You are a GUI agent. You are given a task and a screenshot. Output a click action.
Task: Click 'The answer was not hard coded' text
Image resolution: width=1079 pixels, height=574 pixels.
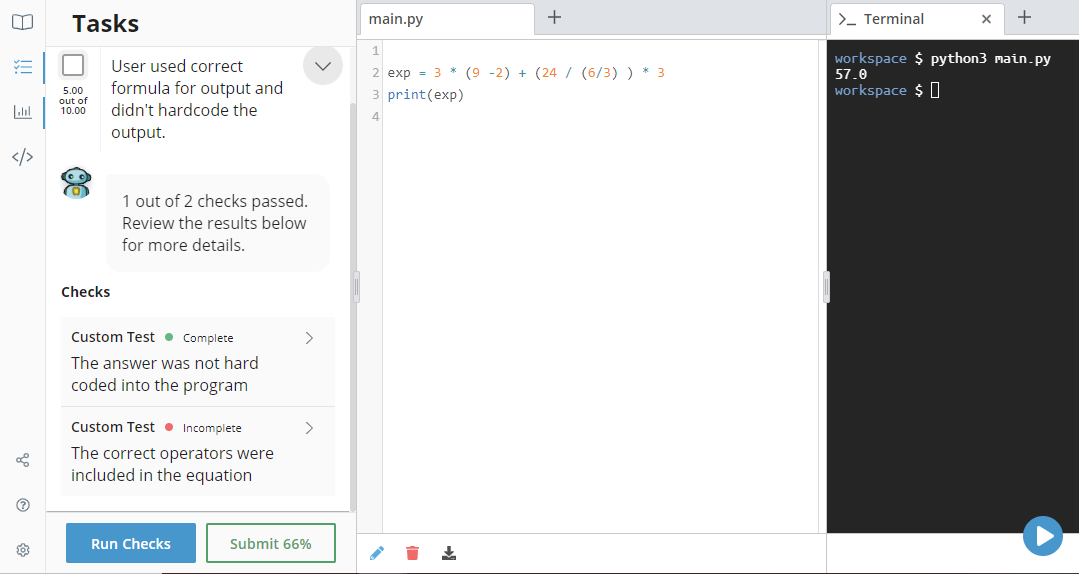click(x=164, y=374)
